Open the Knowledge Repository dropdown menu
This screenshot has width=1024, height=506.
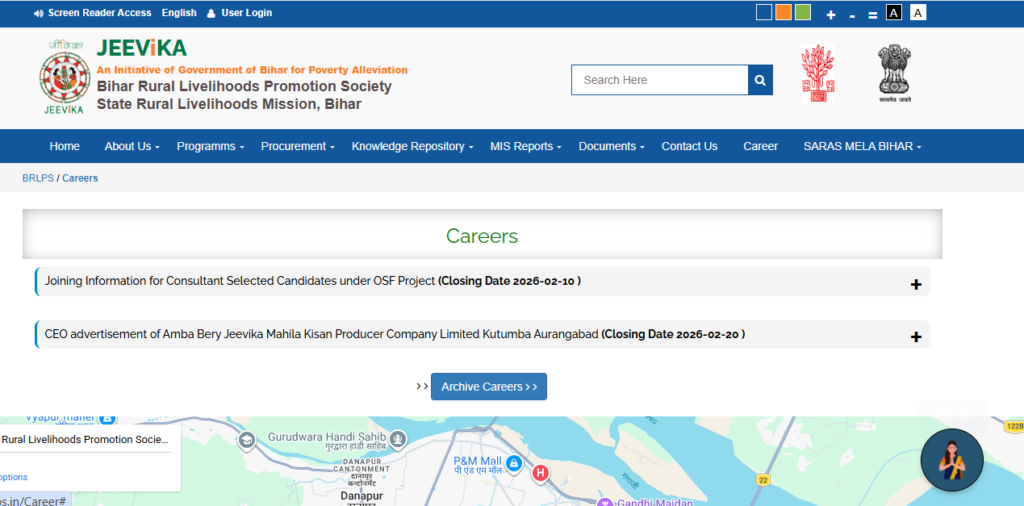pos(412,146)
